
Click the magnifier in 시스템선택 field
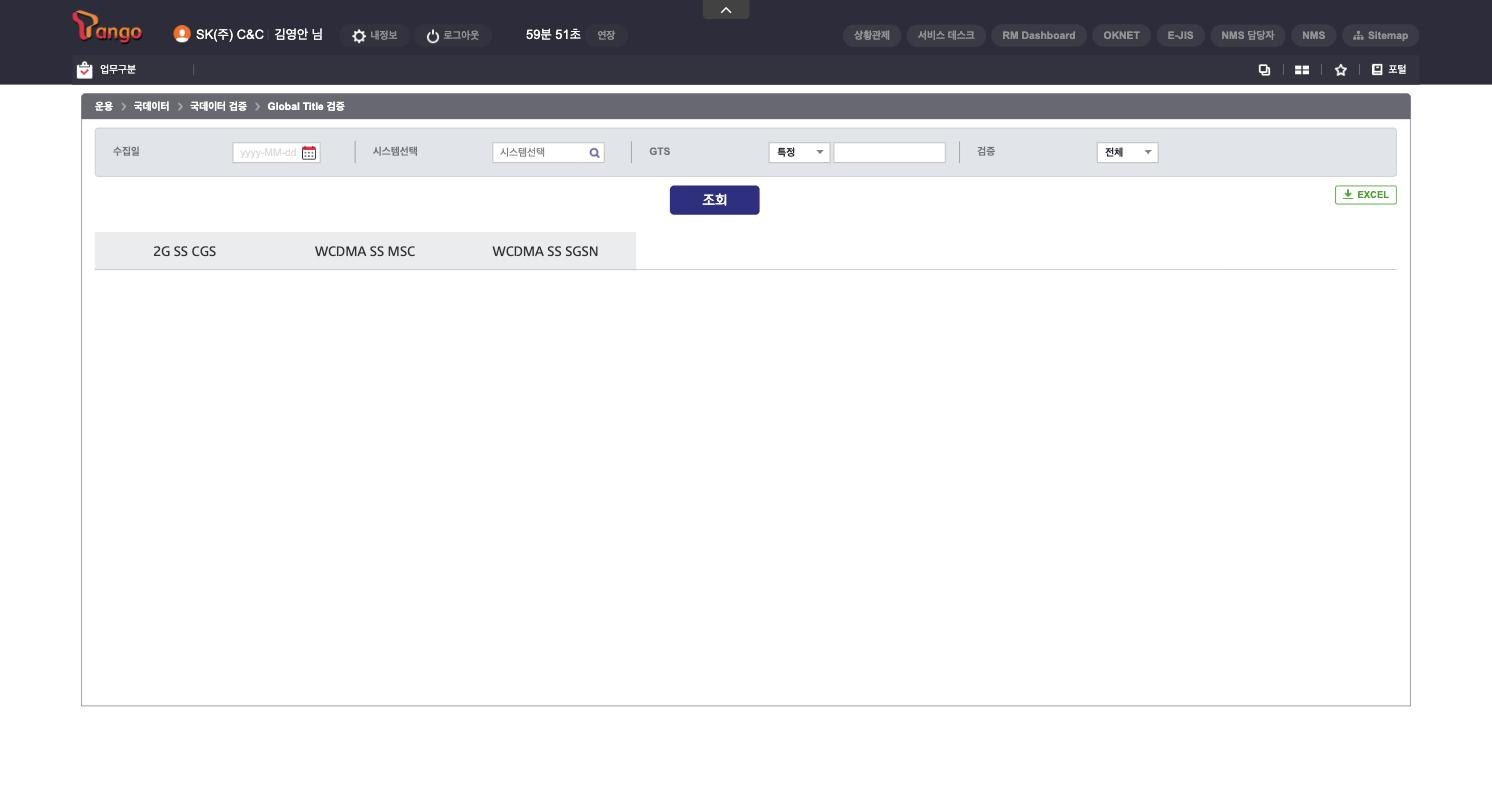pos(594,153)
